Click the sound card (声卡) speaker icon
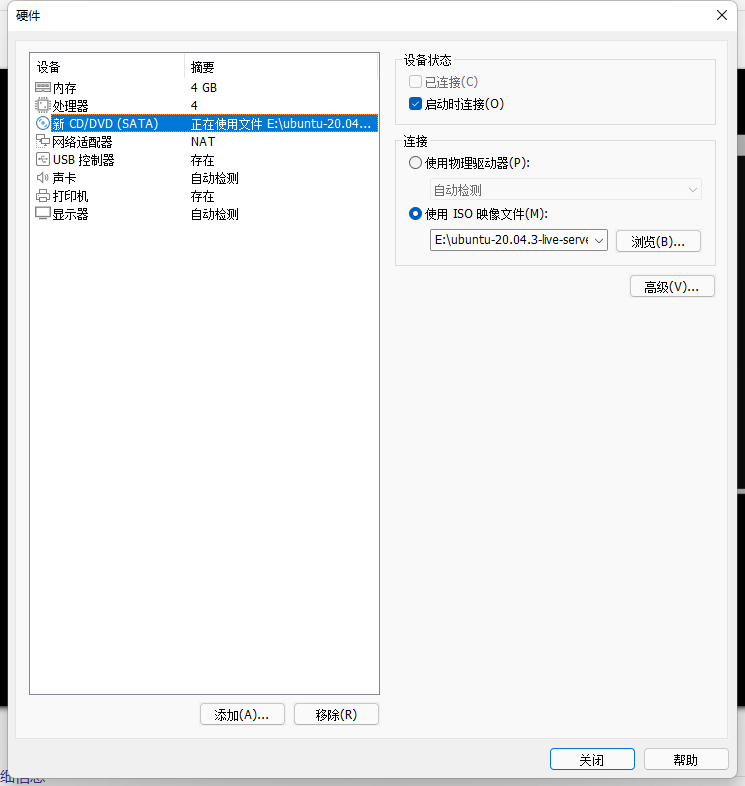The width and height of the screenshot is (745, 786). click(x=43, y=178)
